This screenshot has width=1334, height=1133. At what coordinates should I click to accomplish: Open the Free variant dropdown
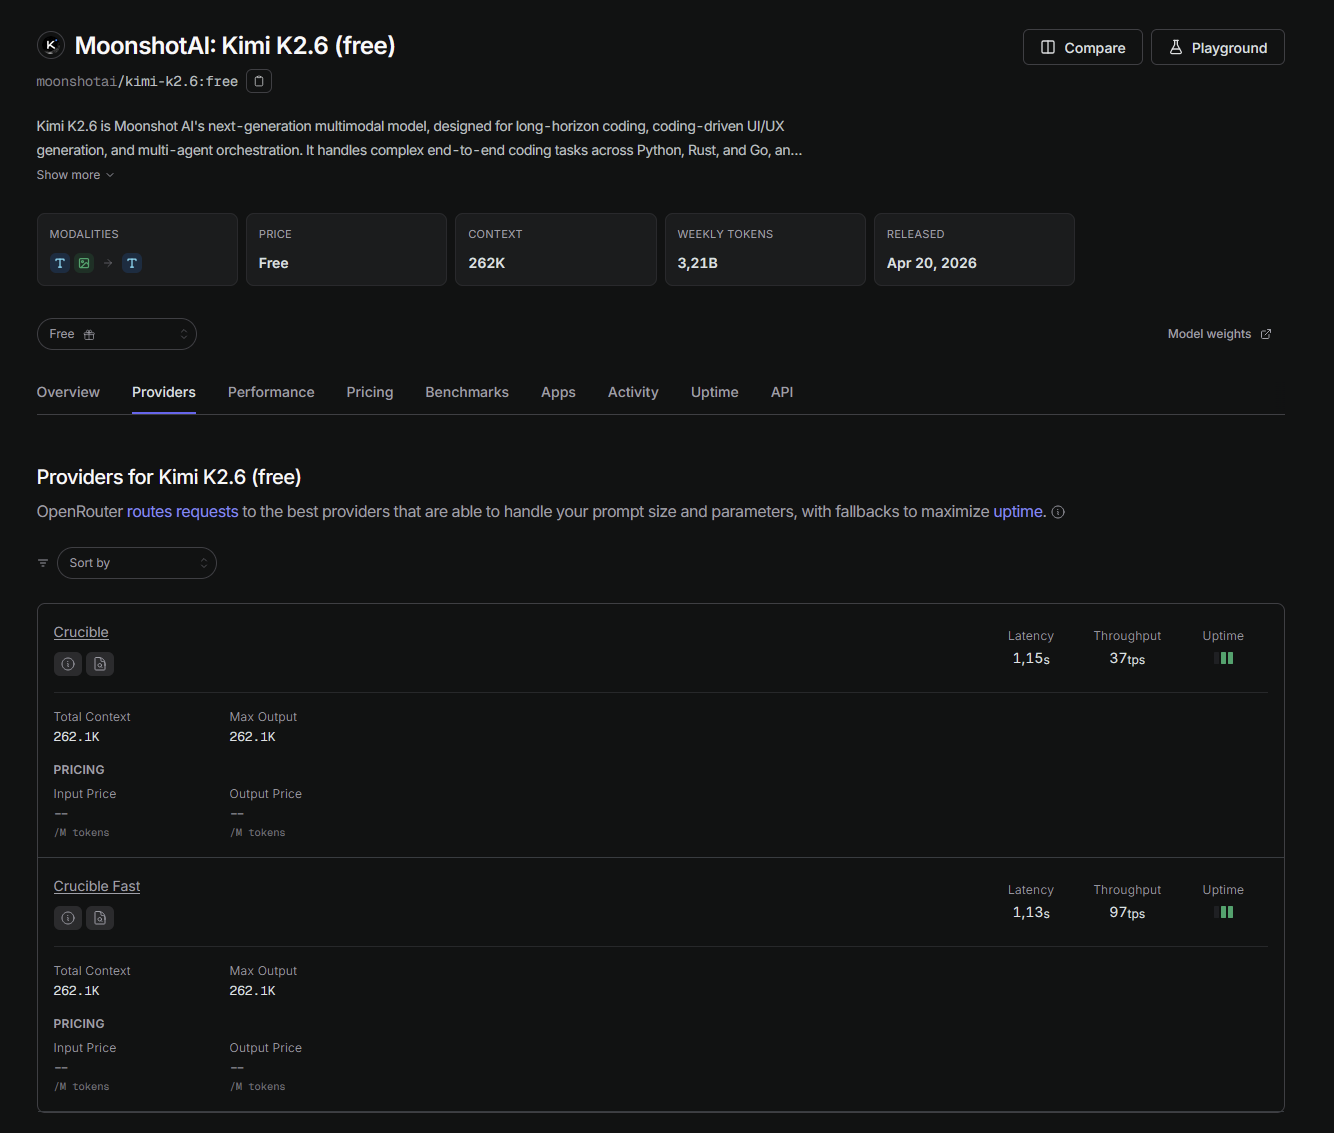[x=117, y=334]
